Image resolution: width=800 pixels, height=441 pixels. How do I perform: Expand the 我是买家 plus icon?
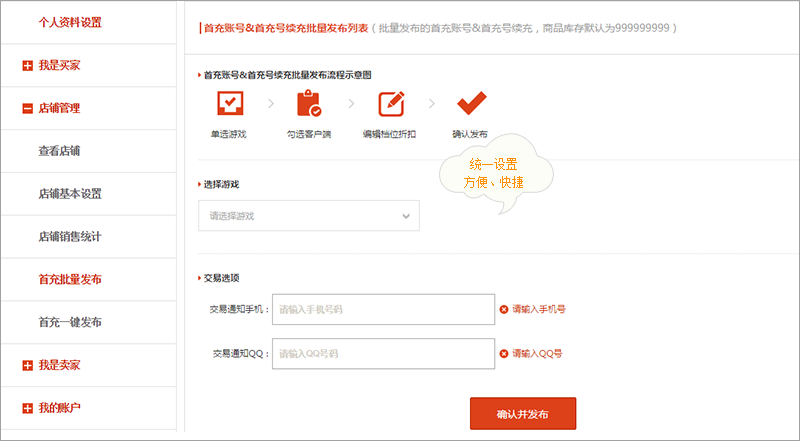[x=28, y=66]
